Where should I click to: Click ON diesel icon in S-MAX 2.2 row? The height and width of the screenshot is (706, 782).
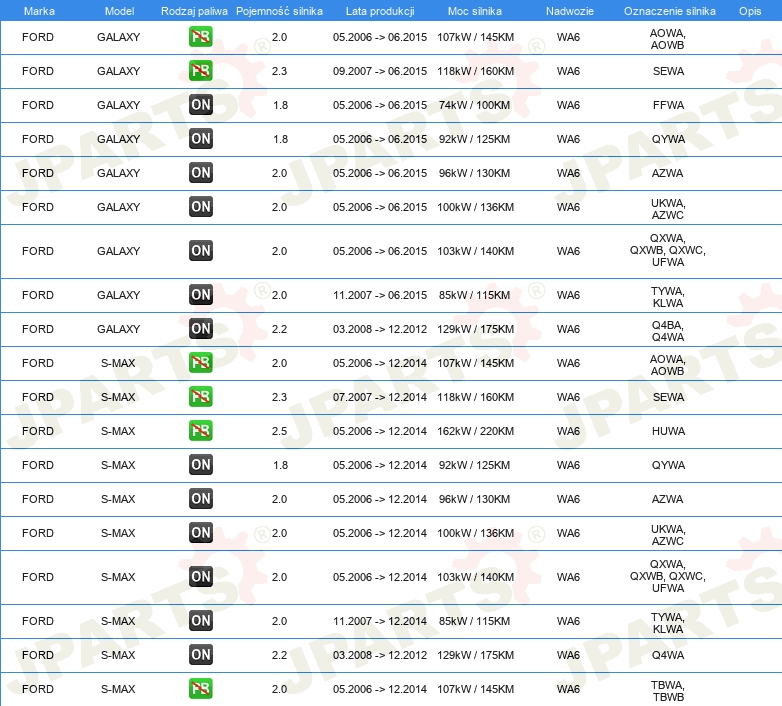[x=200, y=654]
